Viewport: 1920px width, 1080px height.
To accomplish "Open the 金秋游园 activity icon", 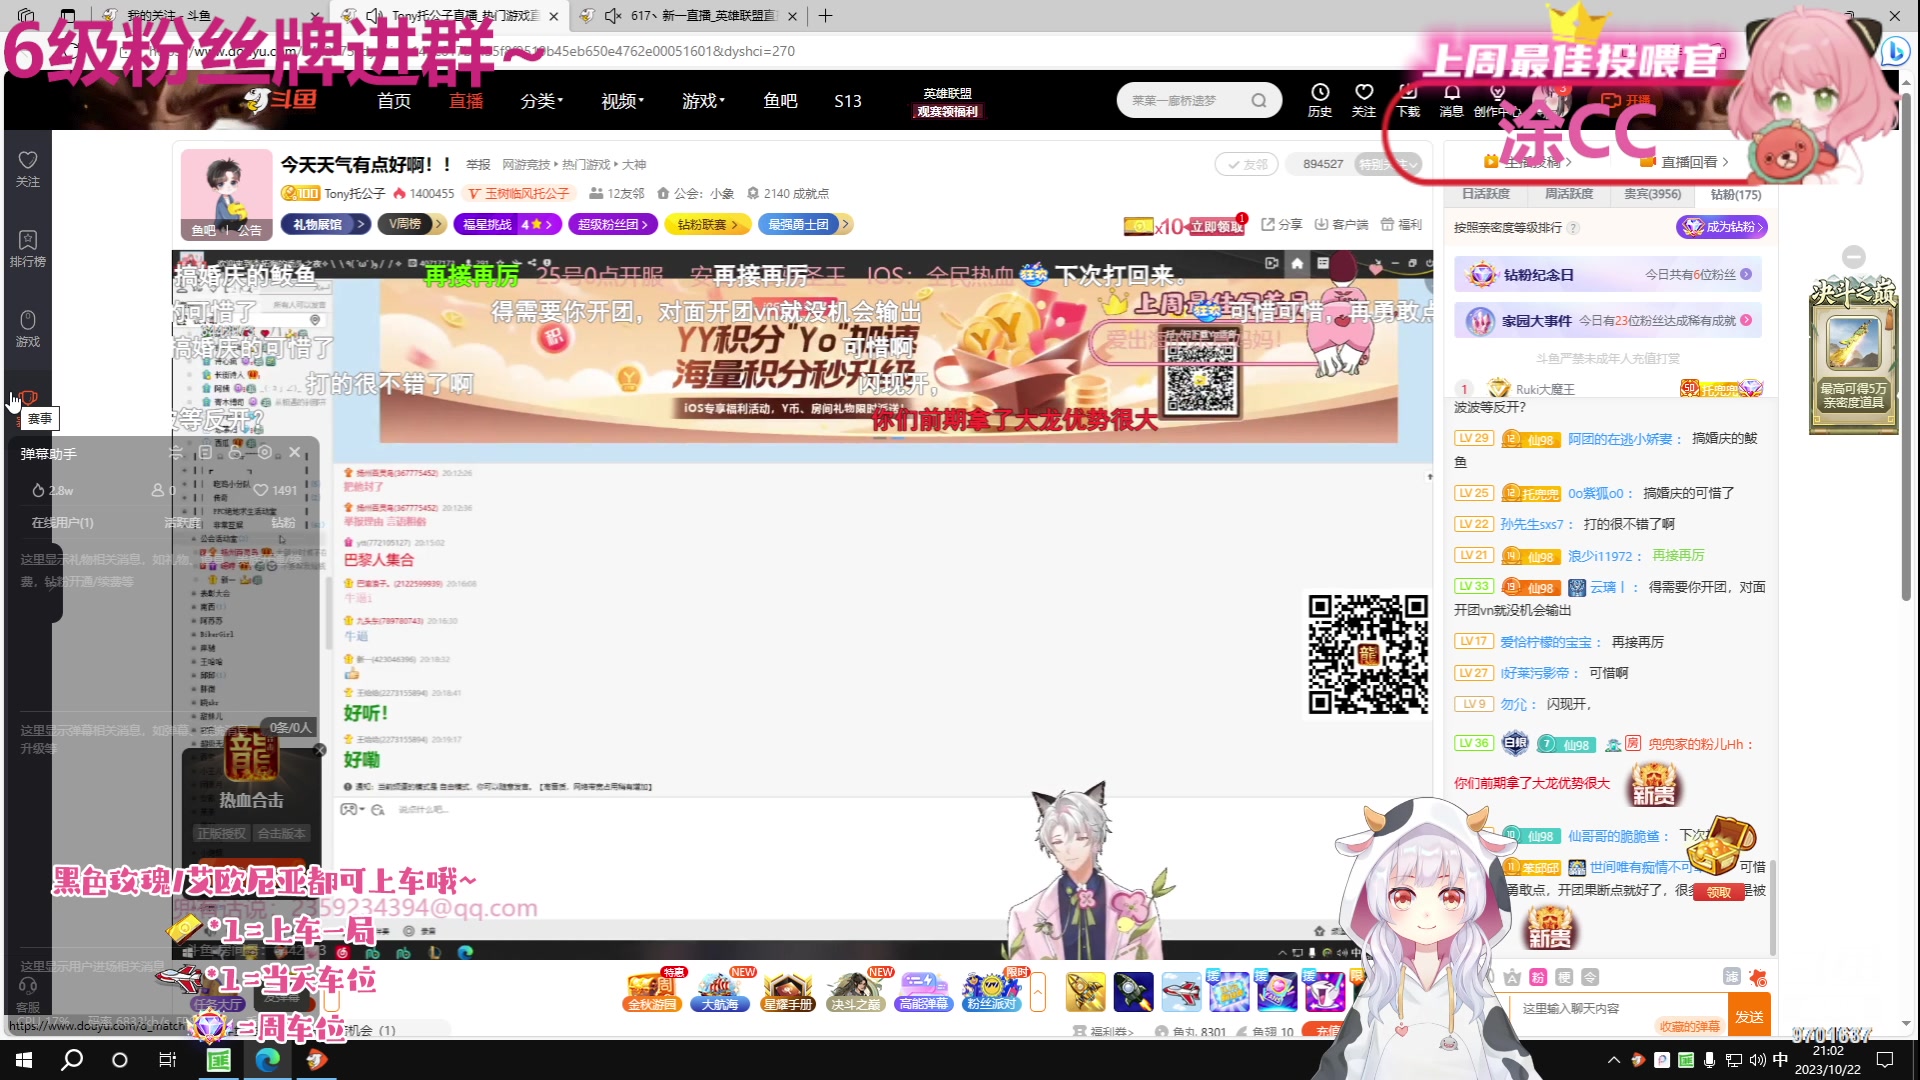I will 652,991.
